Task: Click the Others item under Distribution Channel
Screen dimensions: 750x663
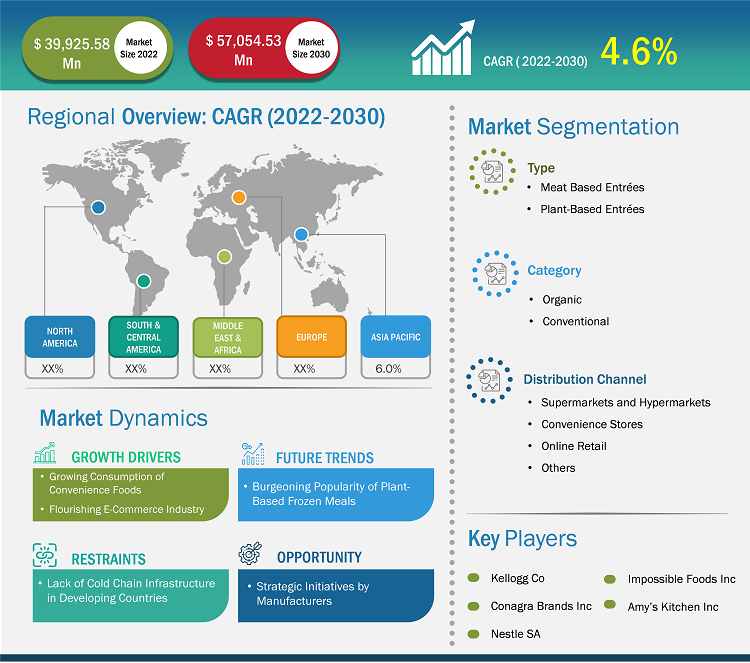Action: pos(558,468)
